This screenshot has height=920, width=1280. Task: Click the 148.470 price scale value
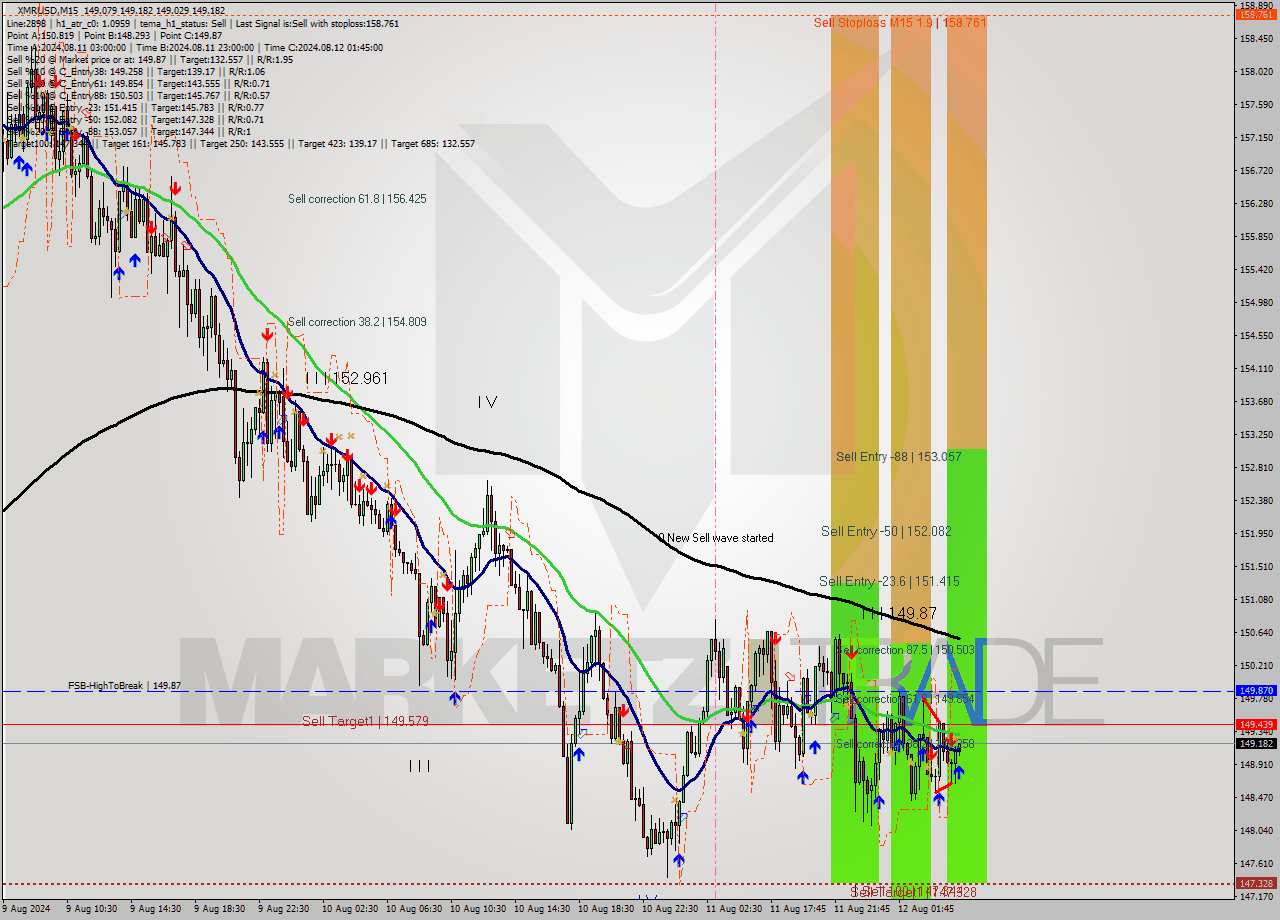click(x=1257, y=797)
